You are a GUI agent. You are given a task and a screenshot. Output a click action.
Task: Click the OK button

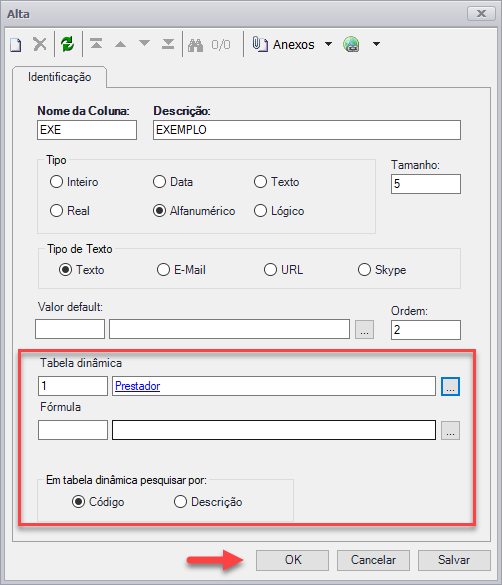[x=292, y=560]
